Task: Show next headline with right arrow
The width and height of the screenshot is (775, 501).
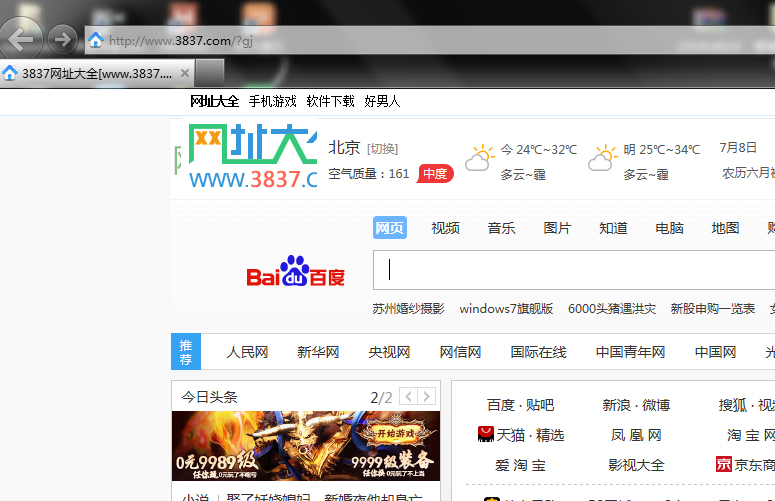Action: coord(427,396)
